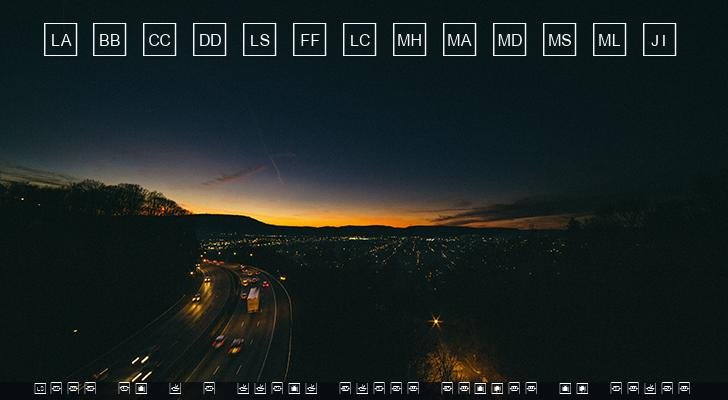728x400 pixels.
Task: Choose the MD box in top row
Action: (x=510, y=40)
